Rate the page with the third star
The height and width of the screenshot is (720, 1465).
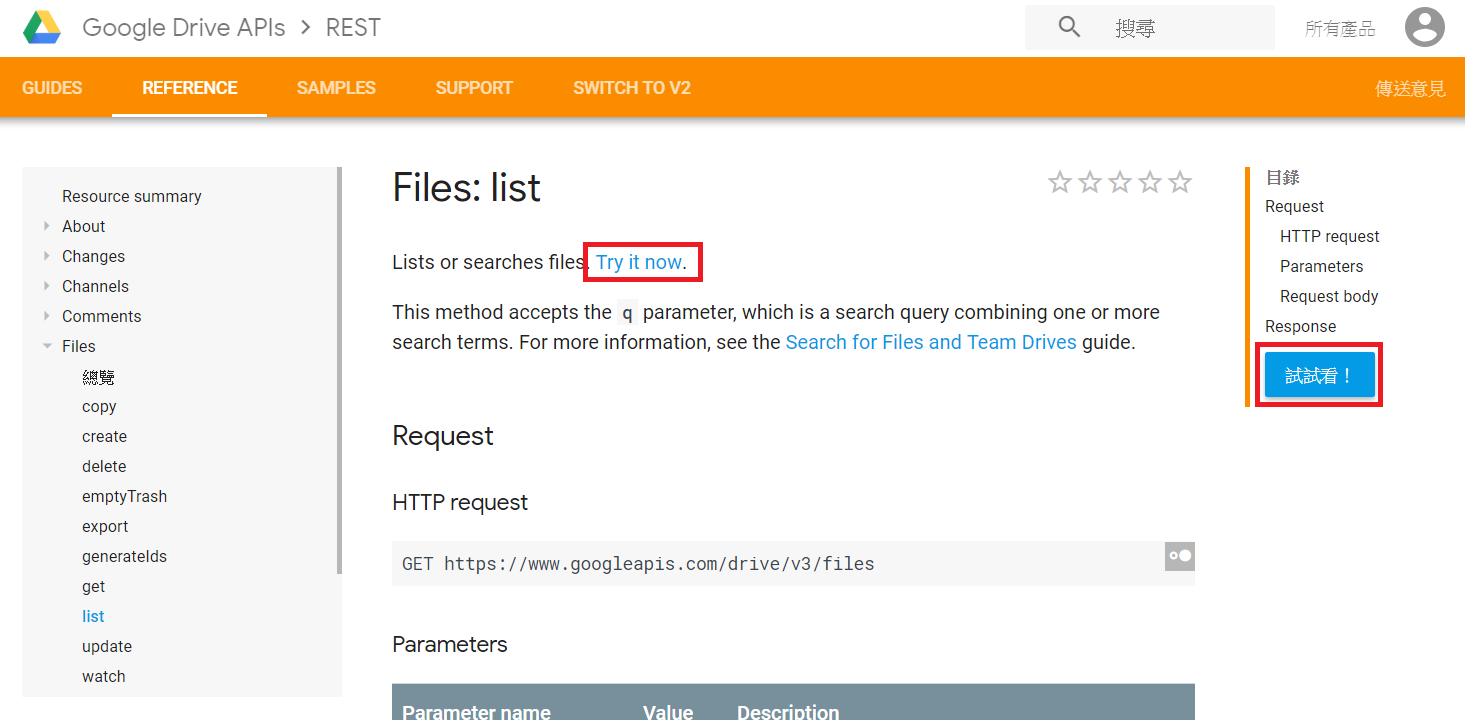click(x=1120, y=182)
